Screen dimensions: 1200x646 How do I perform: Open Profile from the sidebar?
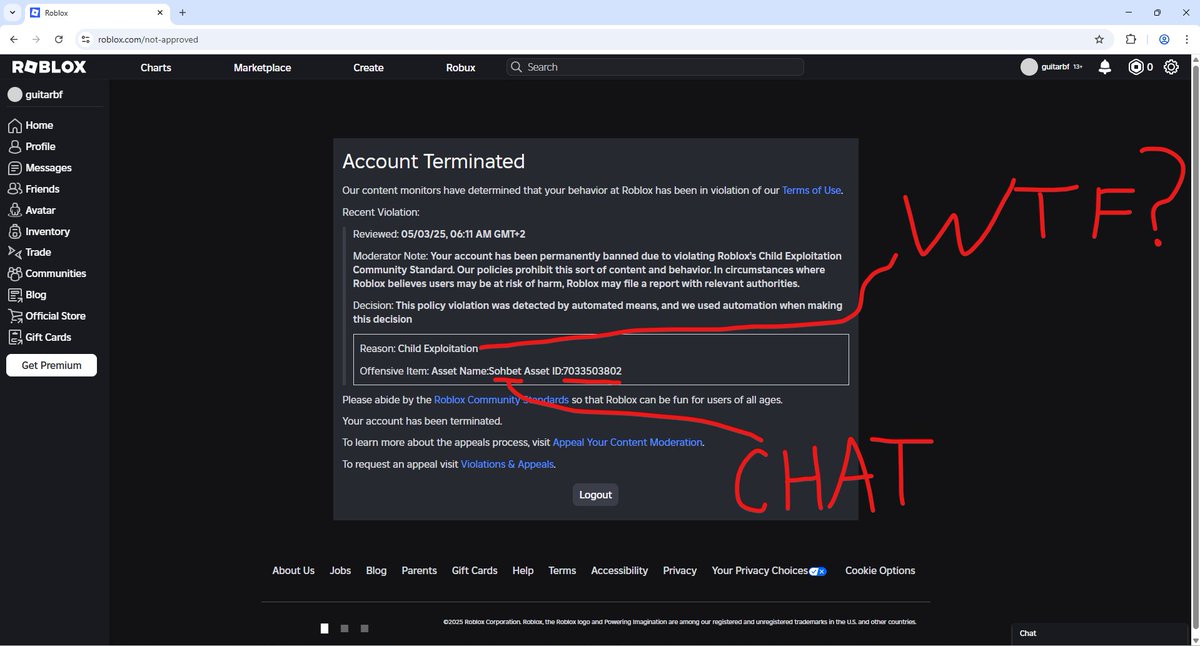tap(31, 146)
